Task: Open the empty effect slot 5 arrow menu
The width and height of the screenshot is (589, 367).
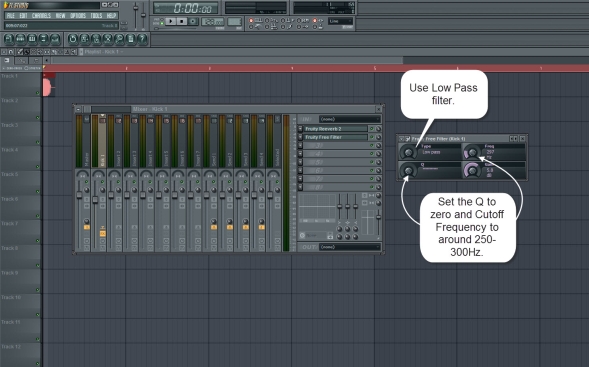Action: point(301,162)
